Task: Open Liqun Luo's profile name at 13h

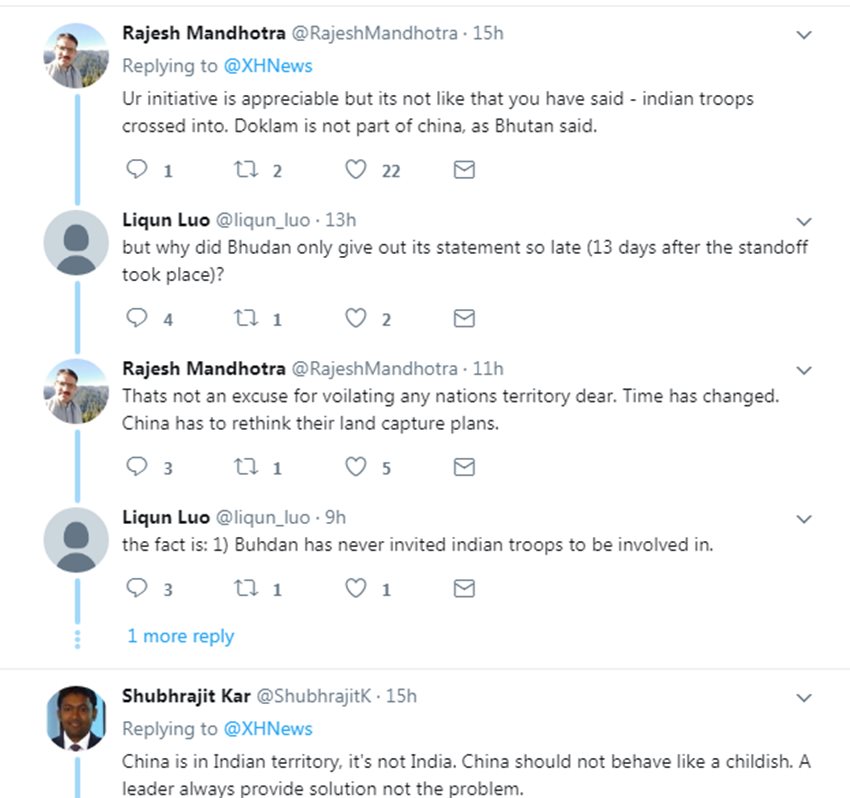Action: click(166, 219)
